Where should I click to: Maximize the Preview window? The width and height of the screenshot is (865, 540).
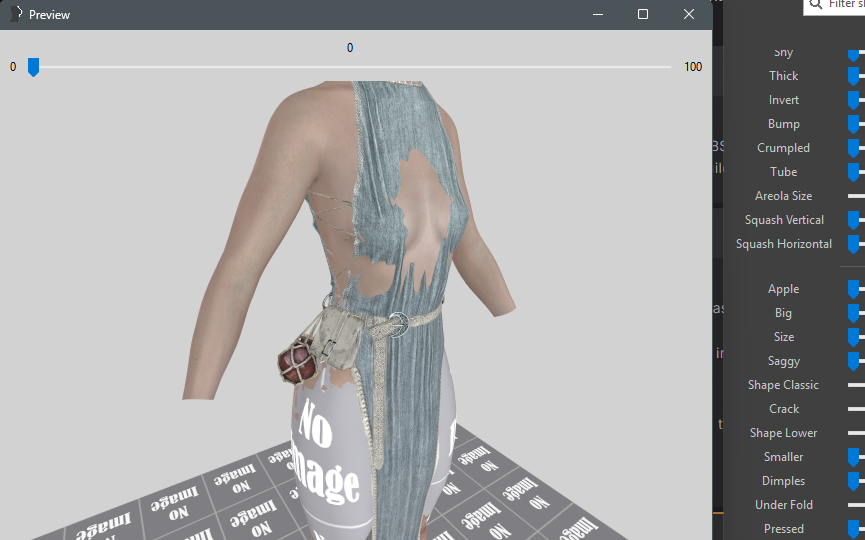[x=643, y=14]
